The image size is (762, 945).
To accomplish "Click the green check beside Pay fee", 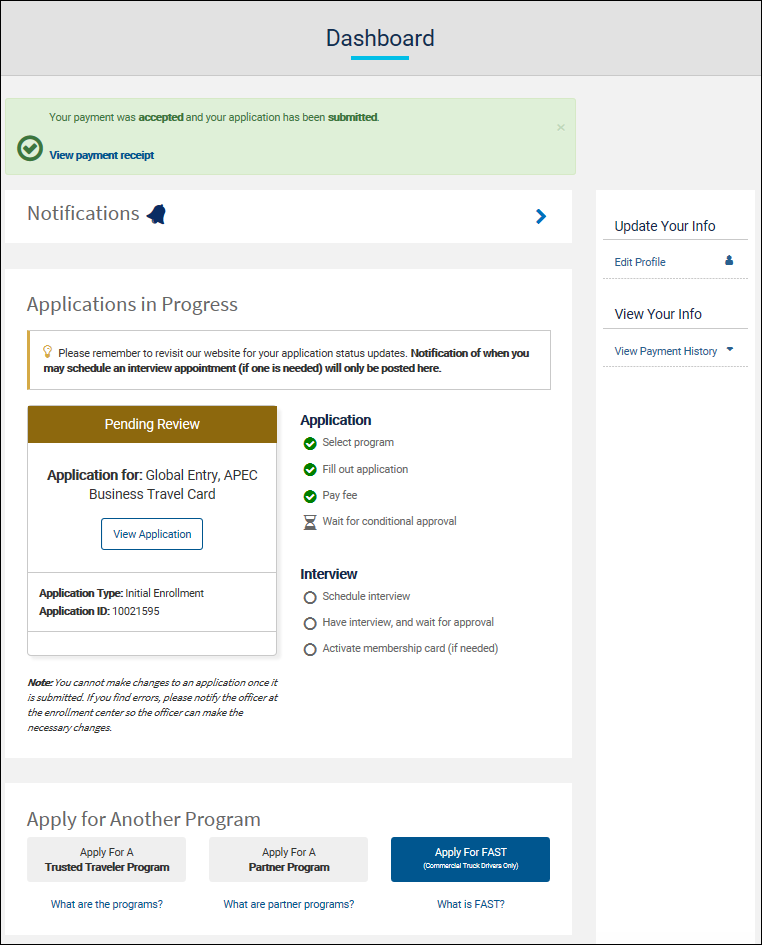I will coord(310,496).
